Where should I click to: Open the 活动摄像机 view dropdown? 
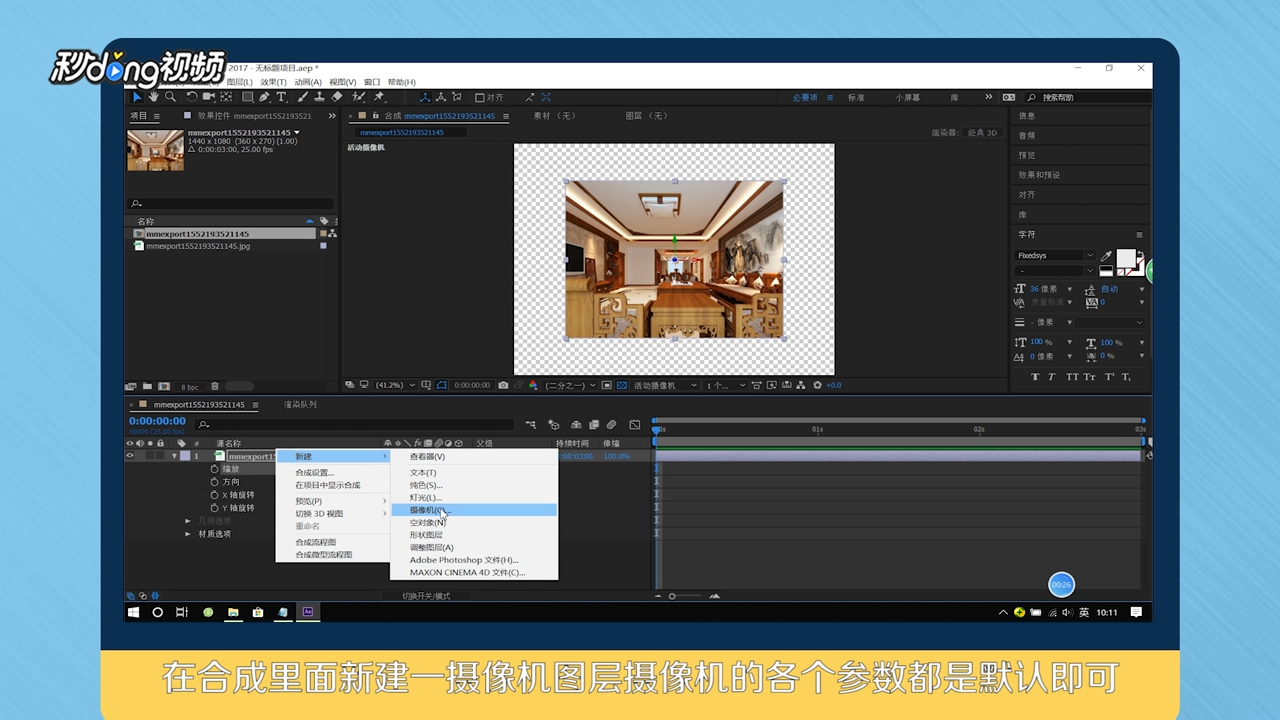point(666,385)
